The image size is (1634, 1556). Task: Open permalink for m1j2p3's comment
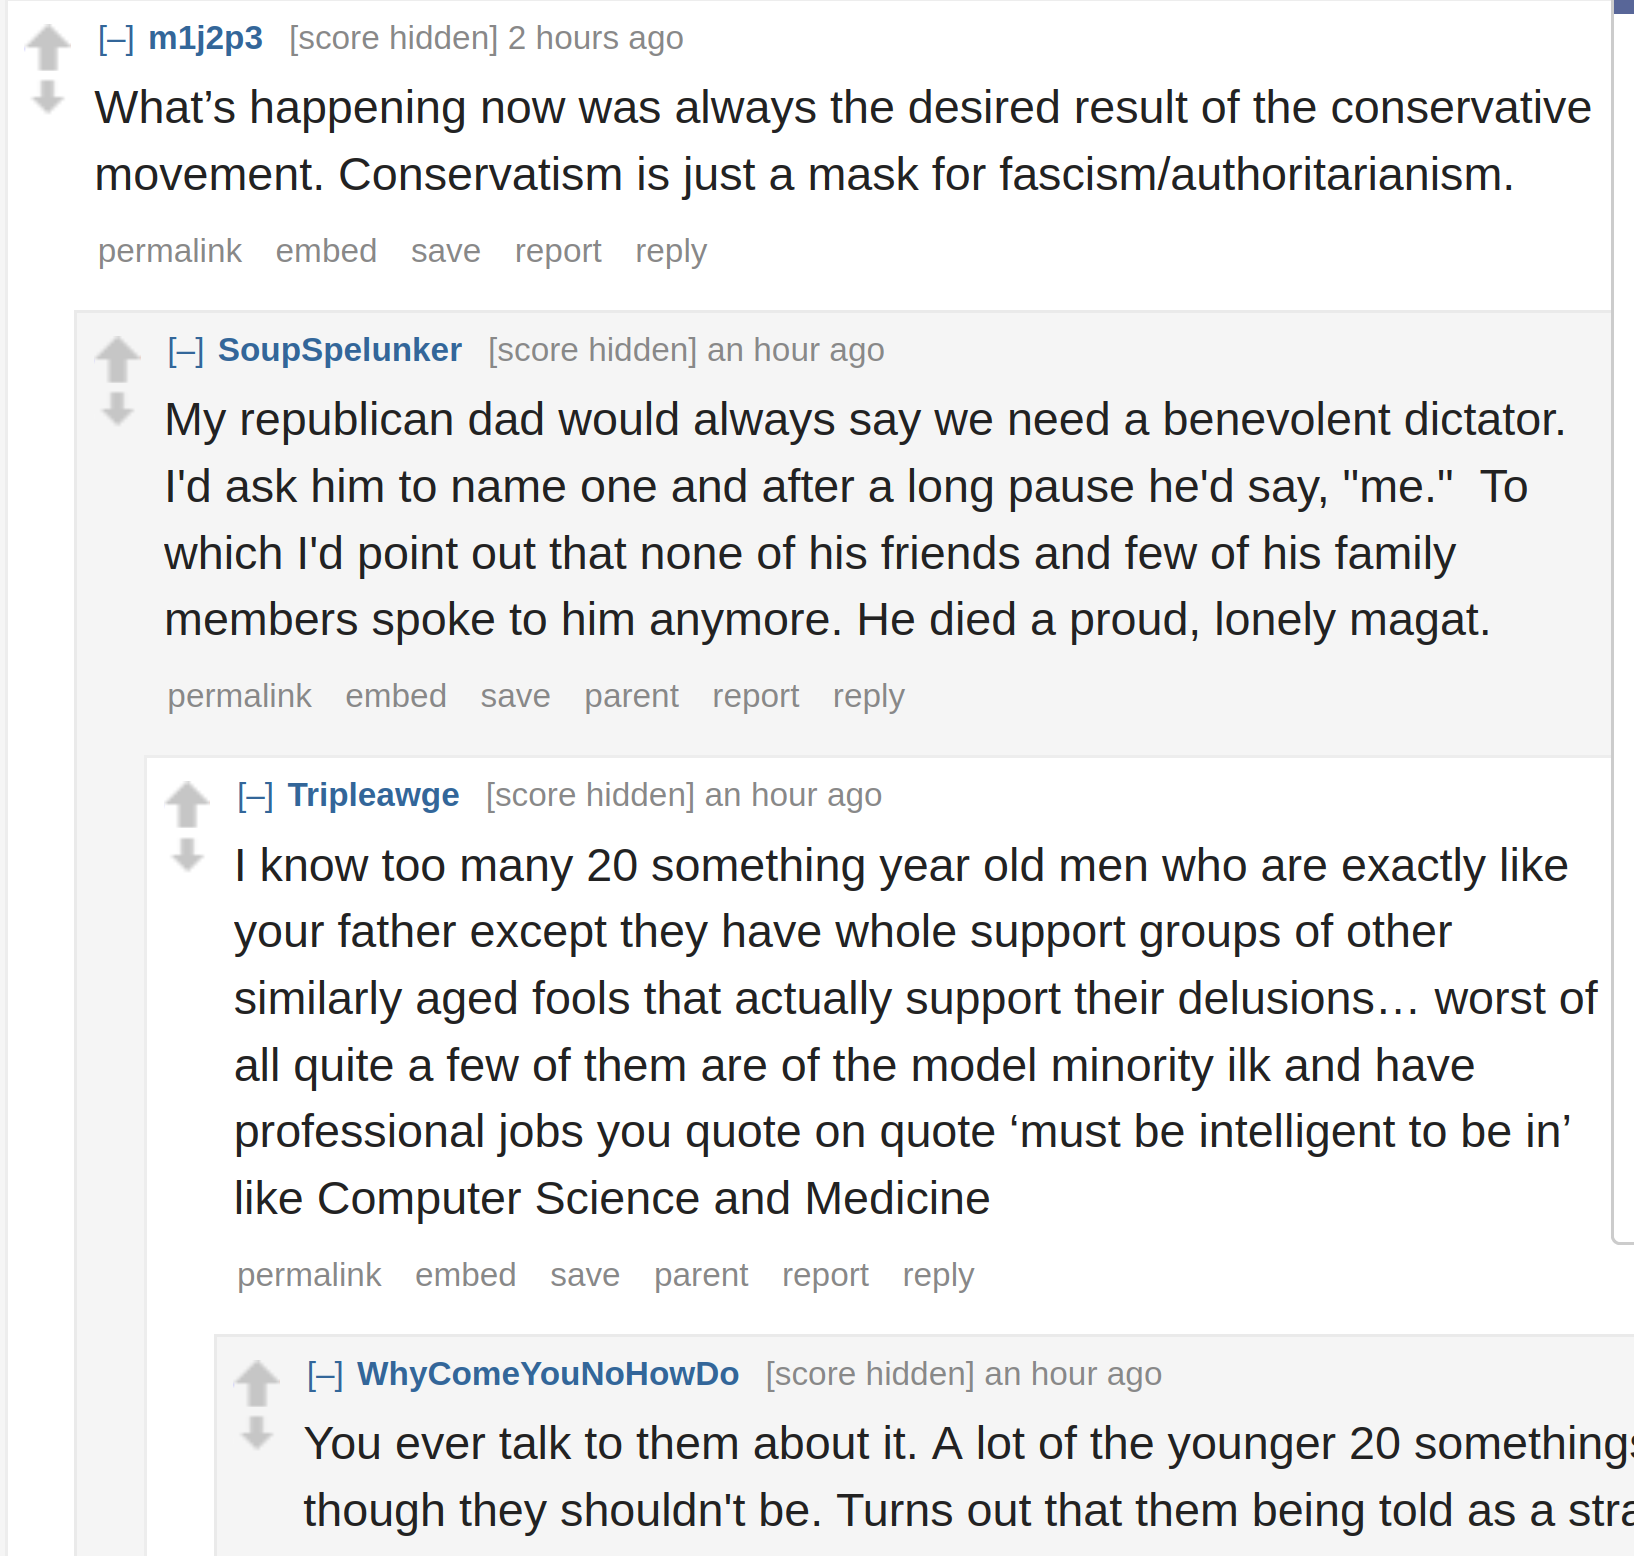[x=170, y=251]
